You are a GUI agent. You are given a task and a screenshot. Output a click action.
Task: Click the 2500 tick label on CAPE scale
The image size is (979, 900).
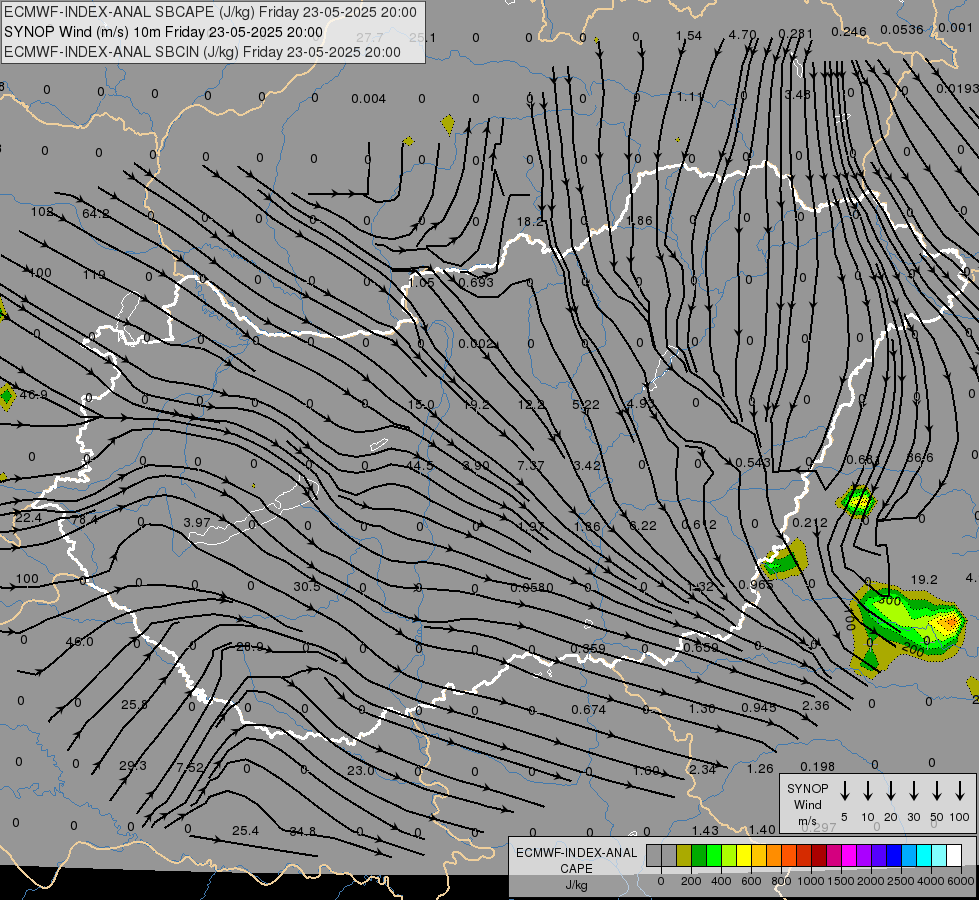(901, 881)
